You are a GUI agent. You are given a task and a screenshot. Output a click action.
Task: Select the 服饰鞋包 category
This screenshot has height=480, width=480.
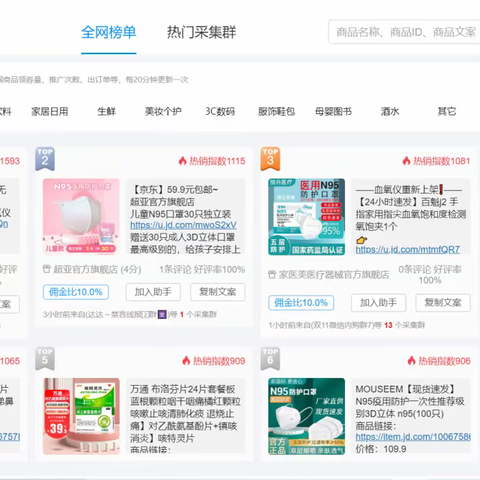click(x=277, y=111)
